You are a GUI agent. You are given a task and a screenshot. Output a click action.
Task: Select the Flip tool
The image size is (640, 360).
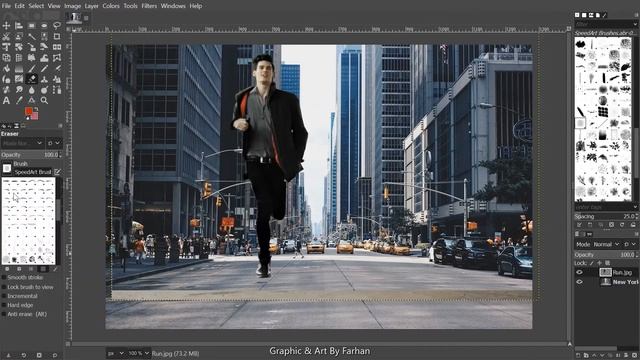pyautogui.click(x=57, y=47)
